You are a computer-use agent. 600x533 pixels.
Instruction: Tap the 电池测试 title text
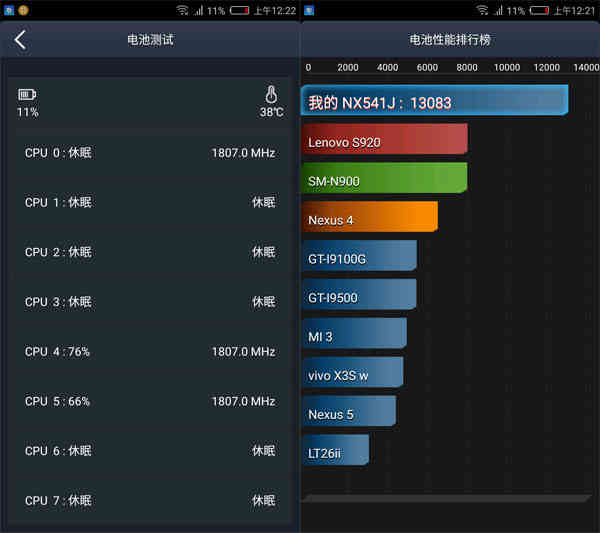[x=150, y=40]
